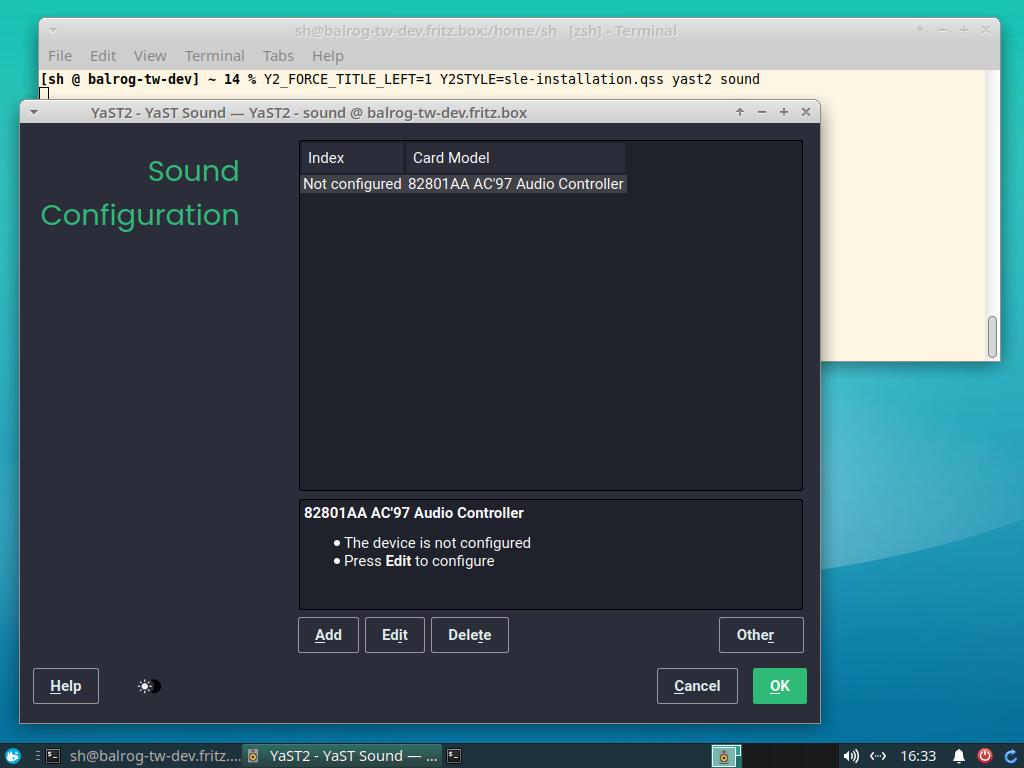Open the notifications bell icon
The width and height of the screenshot is (1024, 768).
958,756
